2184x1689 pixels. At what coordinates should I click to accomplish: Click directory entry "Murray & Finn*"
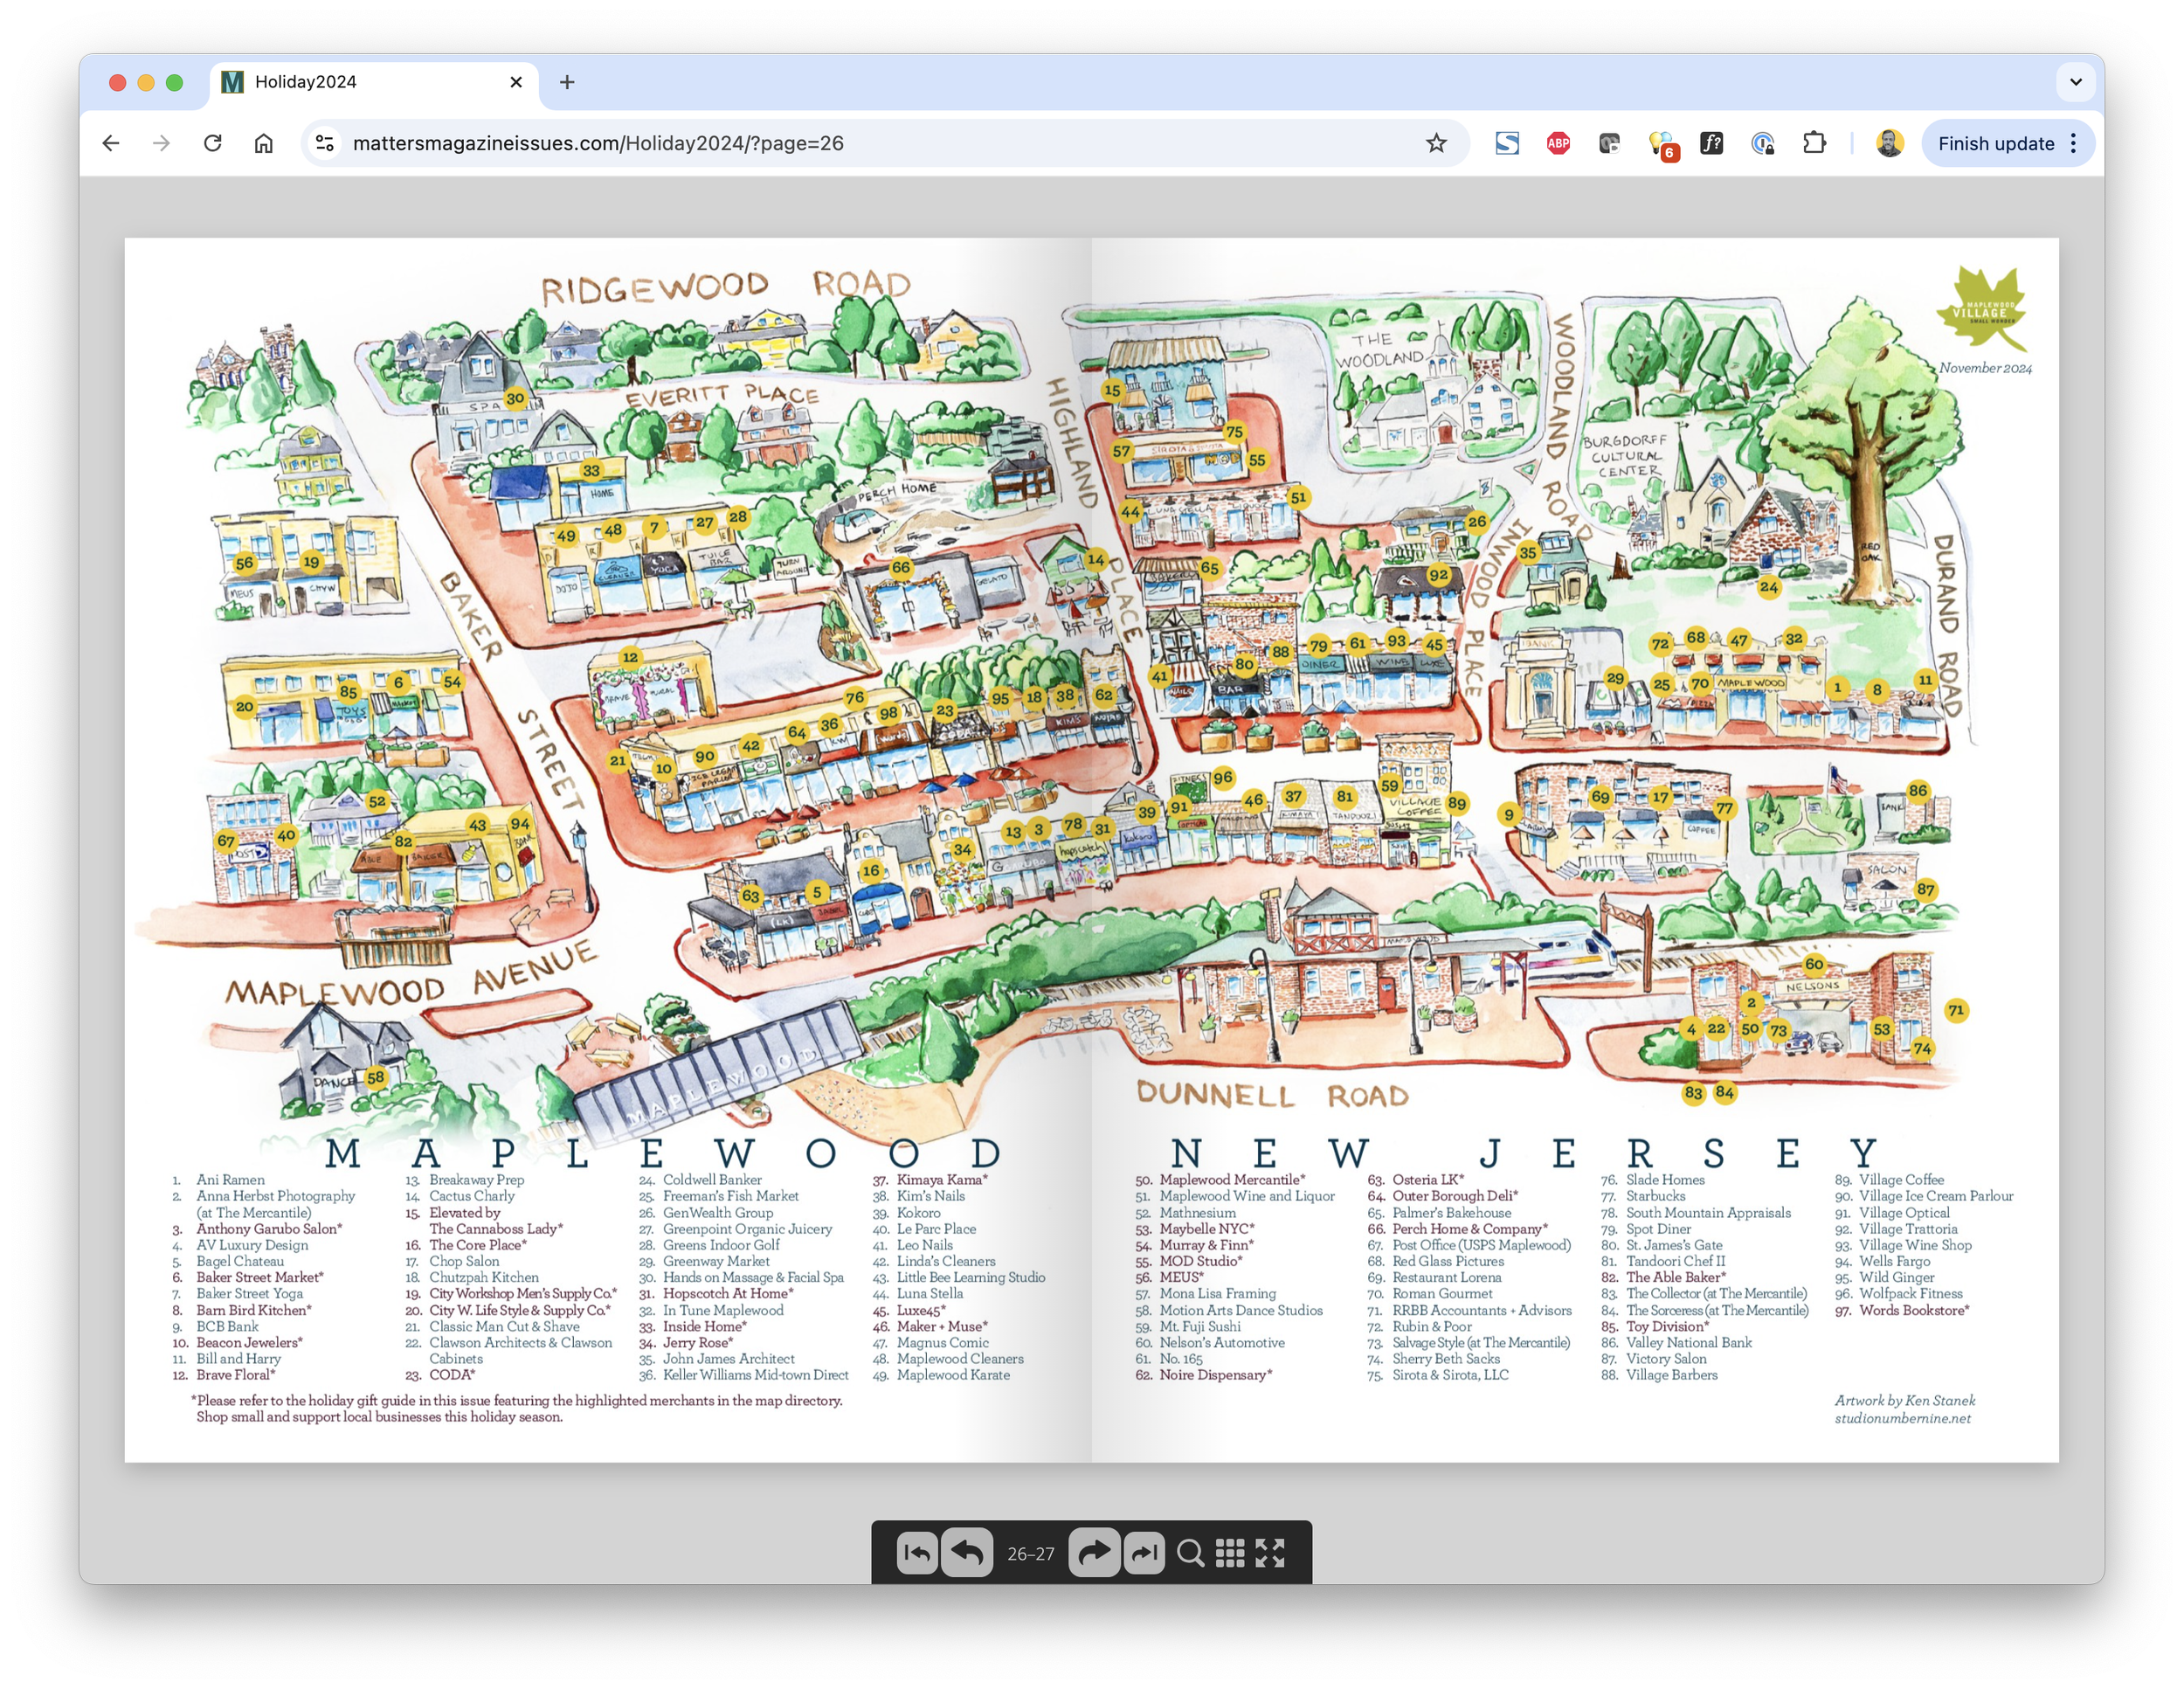click(x=1206, y=1245)
